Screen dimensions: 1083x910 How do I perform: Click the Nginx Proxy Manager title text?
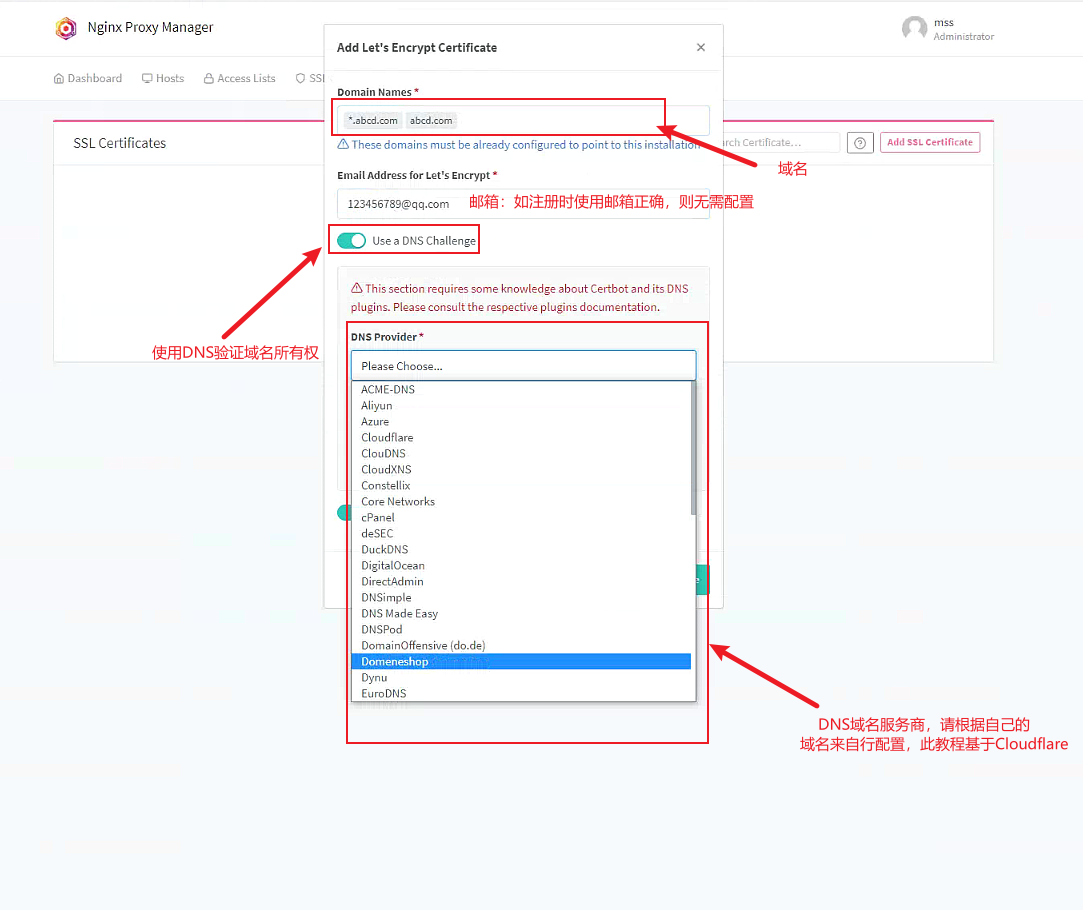coord(151,28)
